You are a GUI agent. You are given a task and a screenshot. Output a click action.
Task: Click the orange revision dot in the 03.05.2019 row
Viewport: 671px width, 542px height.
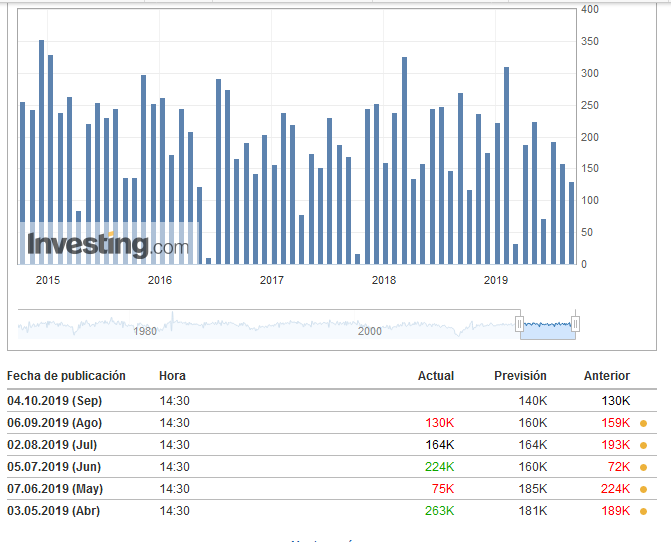click(643, 511)
